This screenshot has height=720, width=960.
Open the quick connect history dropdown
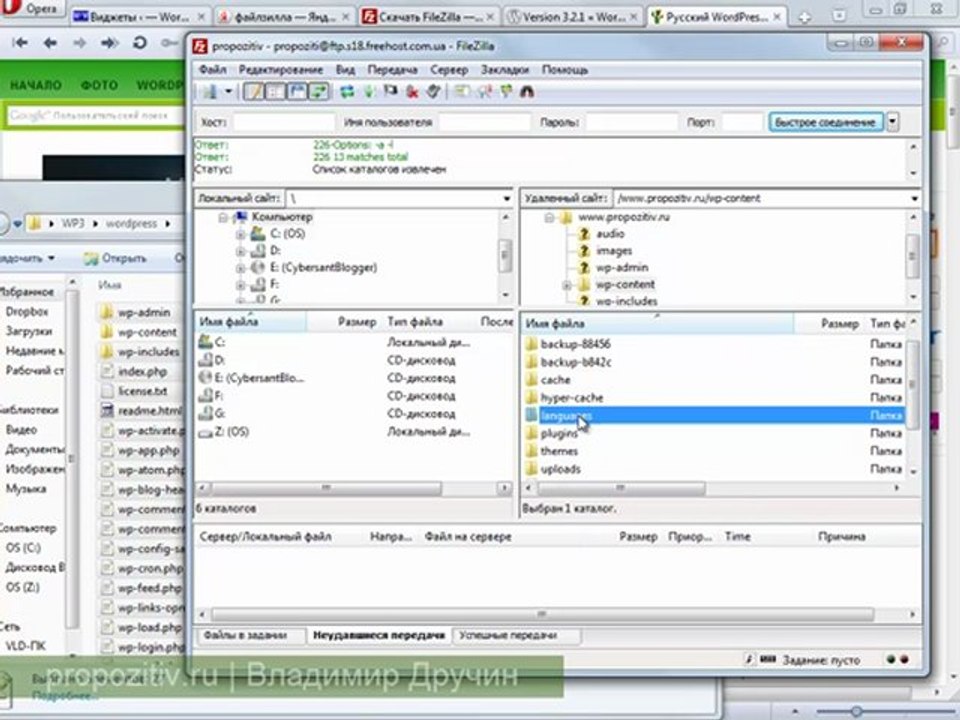(893, 122)
